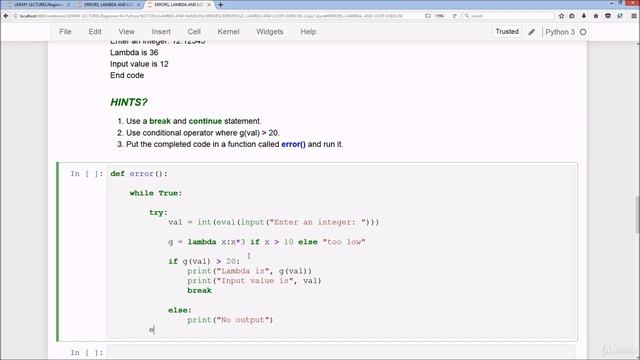Click 'break' in the first hint
The height and width of the screenshot is (360, 640).
click(x=160, y=121)
